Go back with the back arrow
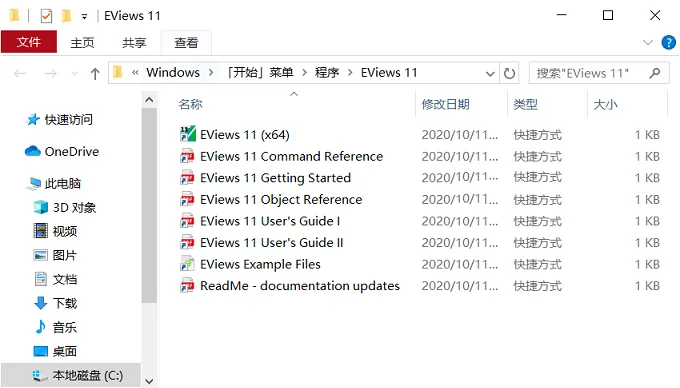Screen dimensions: 680x388 [x=20, y=73]
